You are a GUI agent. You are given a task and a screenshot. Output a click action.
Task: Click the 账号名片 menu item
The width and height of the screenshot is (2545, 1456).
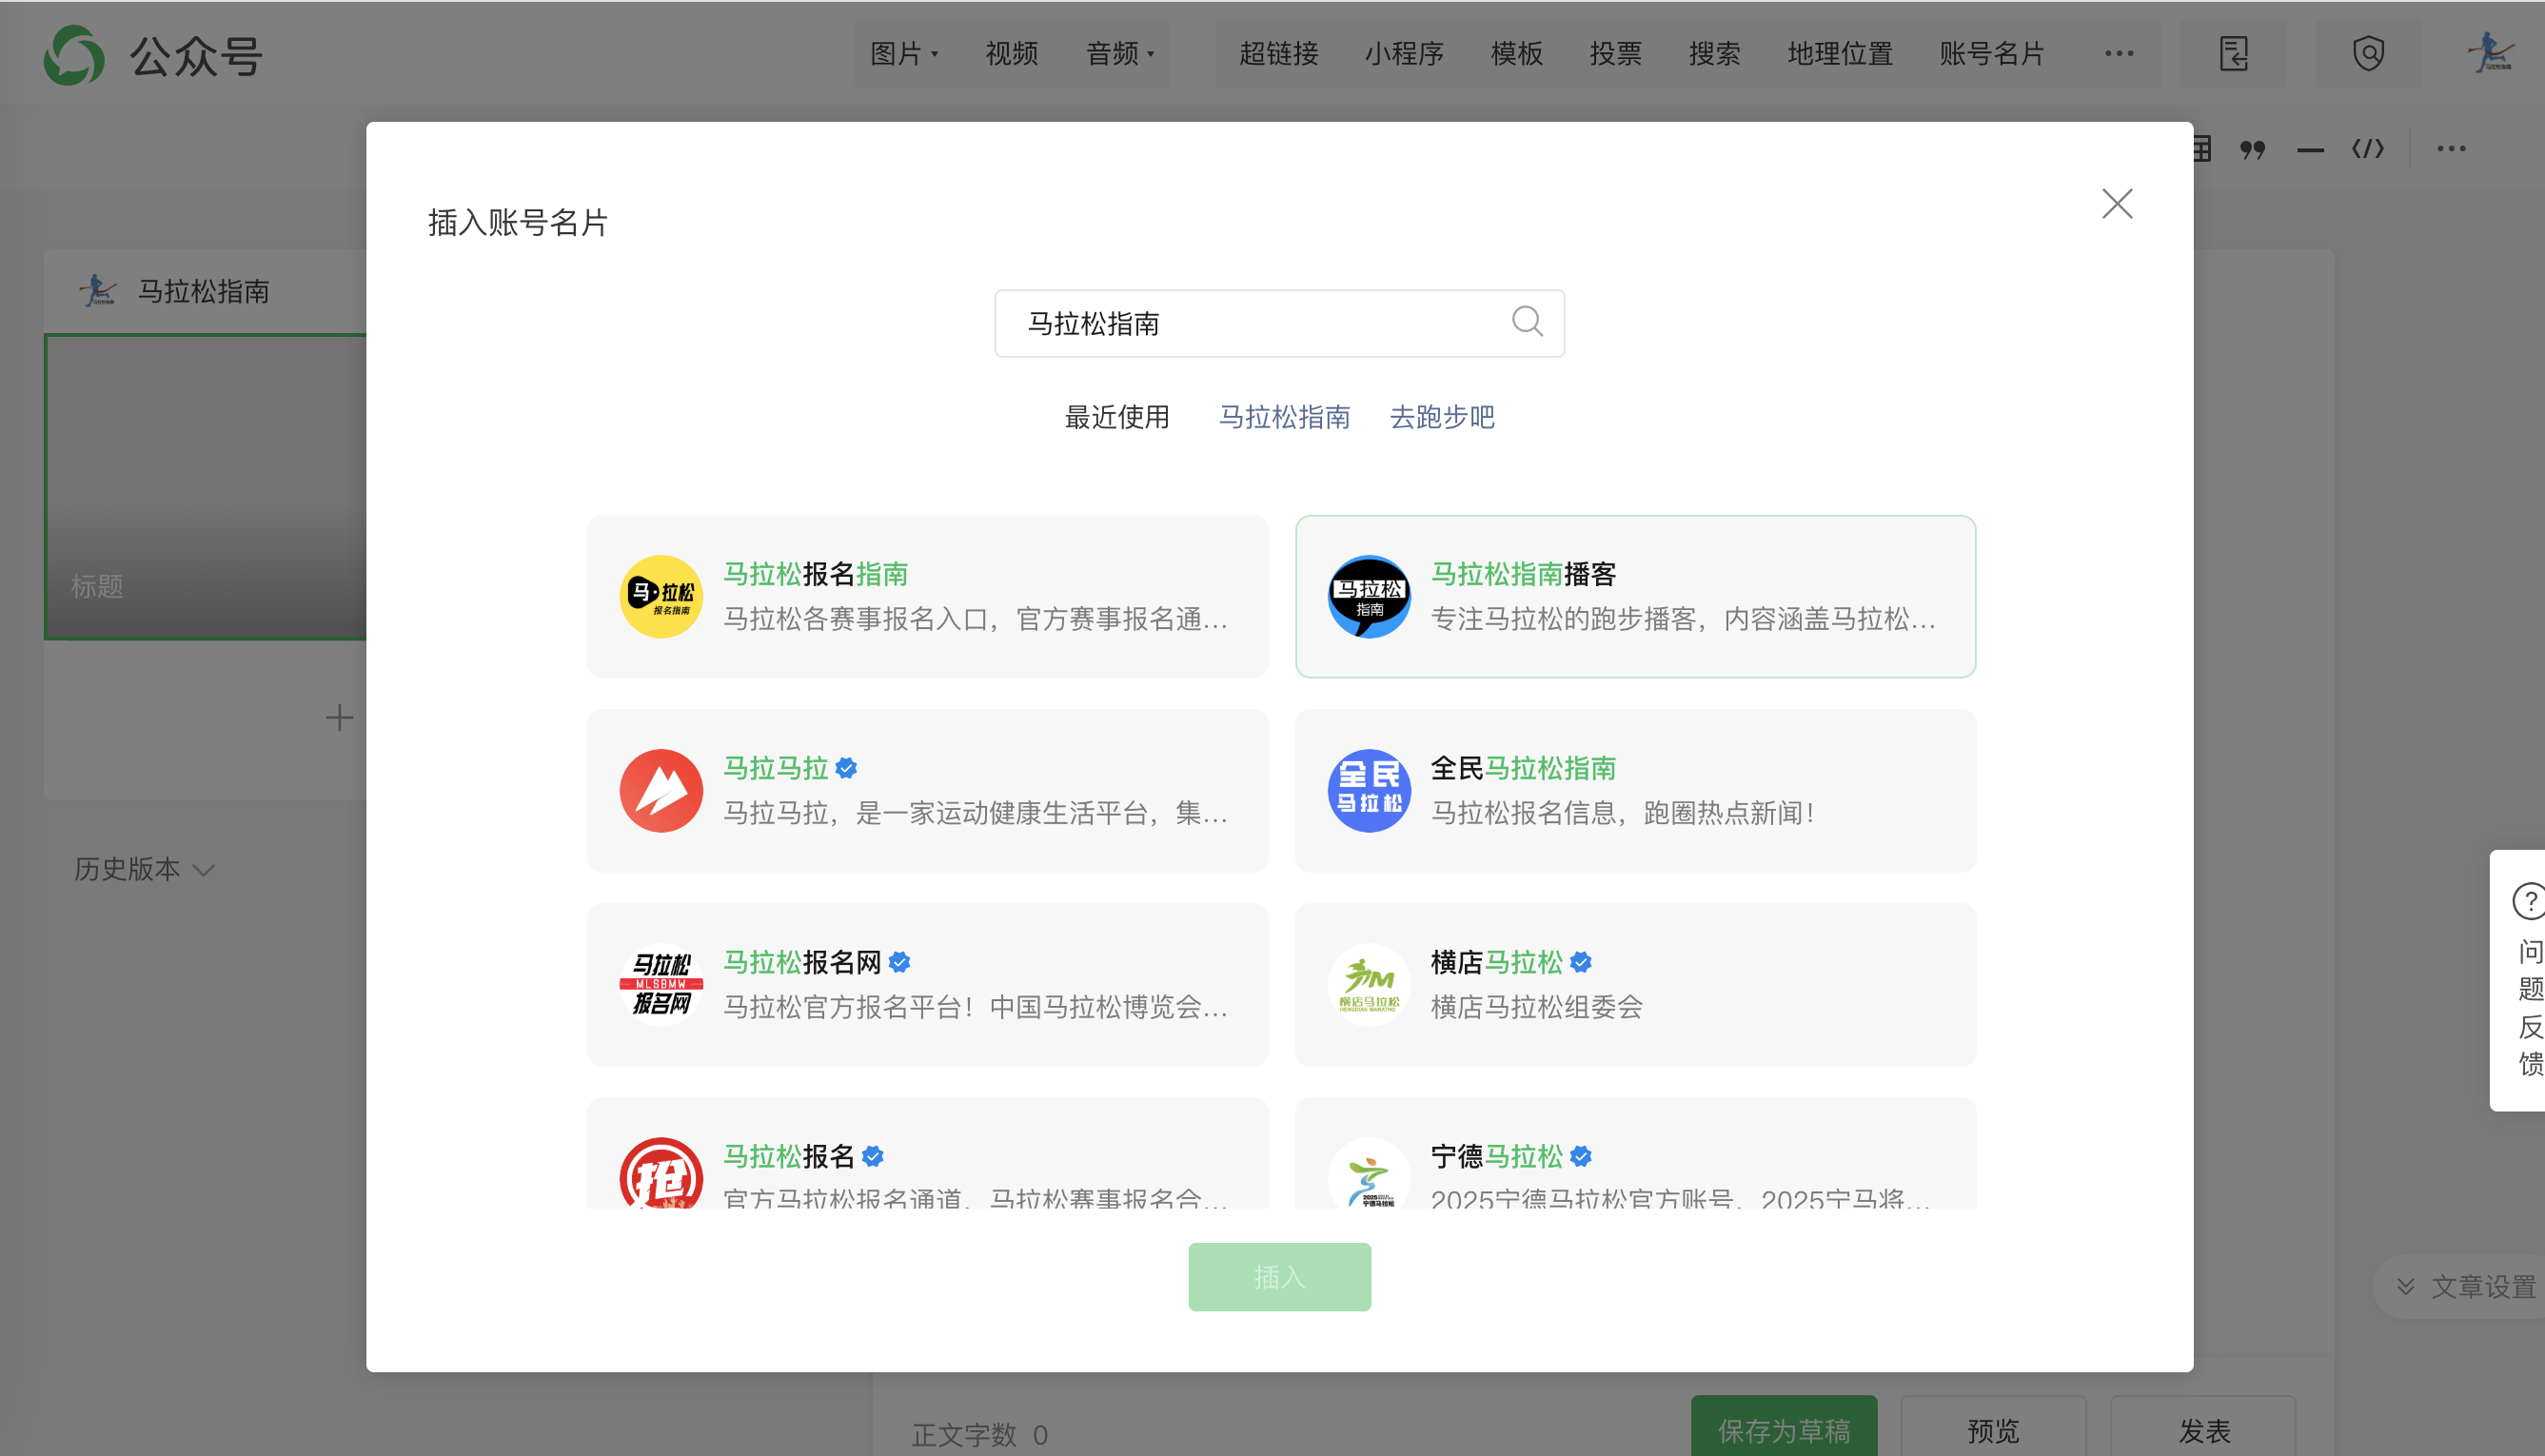click(1991, 54)
